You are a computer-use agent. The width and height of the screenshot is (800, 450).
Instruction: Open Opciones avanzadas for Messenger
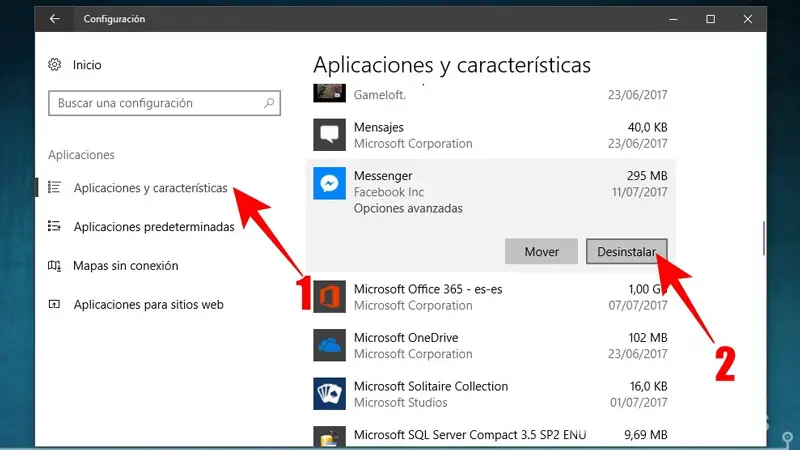tap(408, 208)
